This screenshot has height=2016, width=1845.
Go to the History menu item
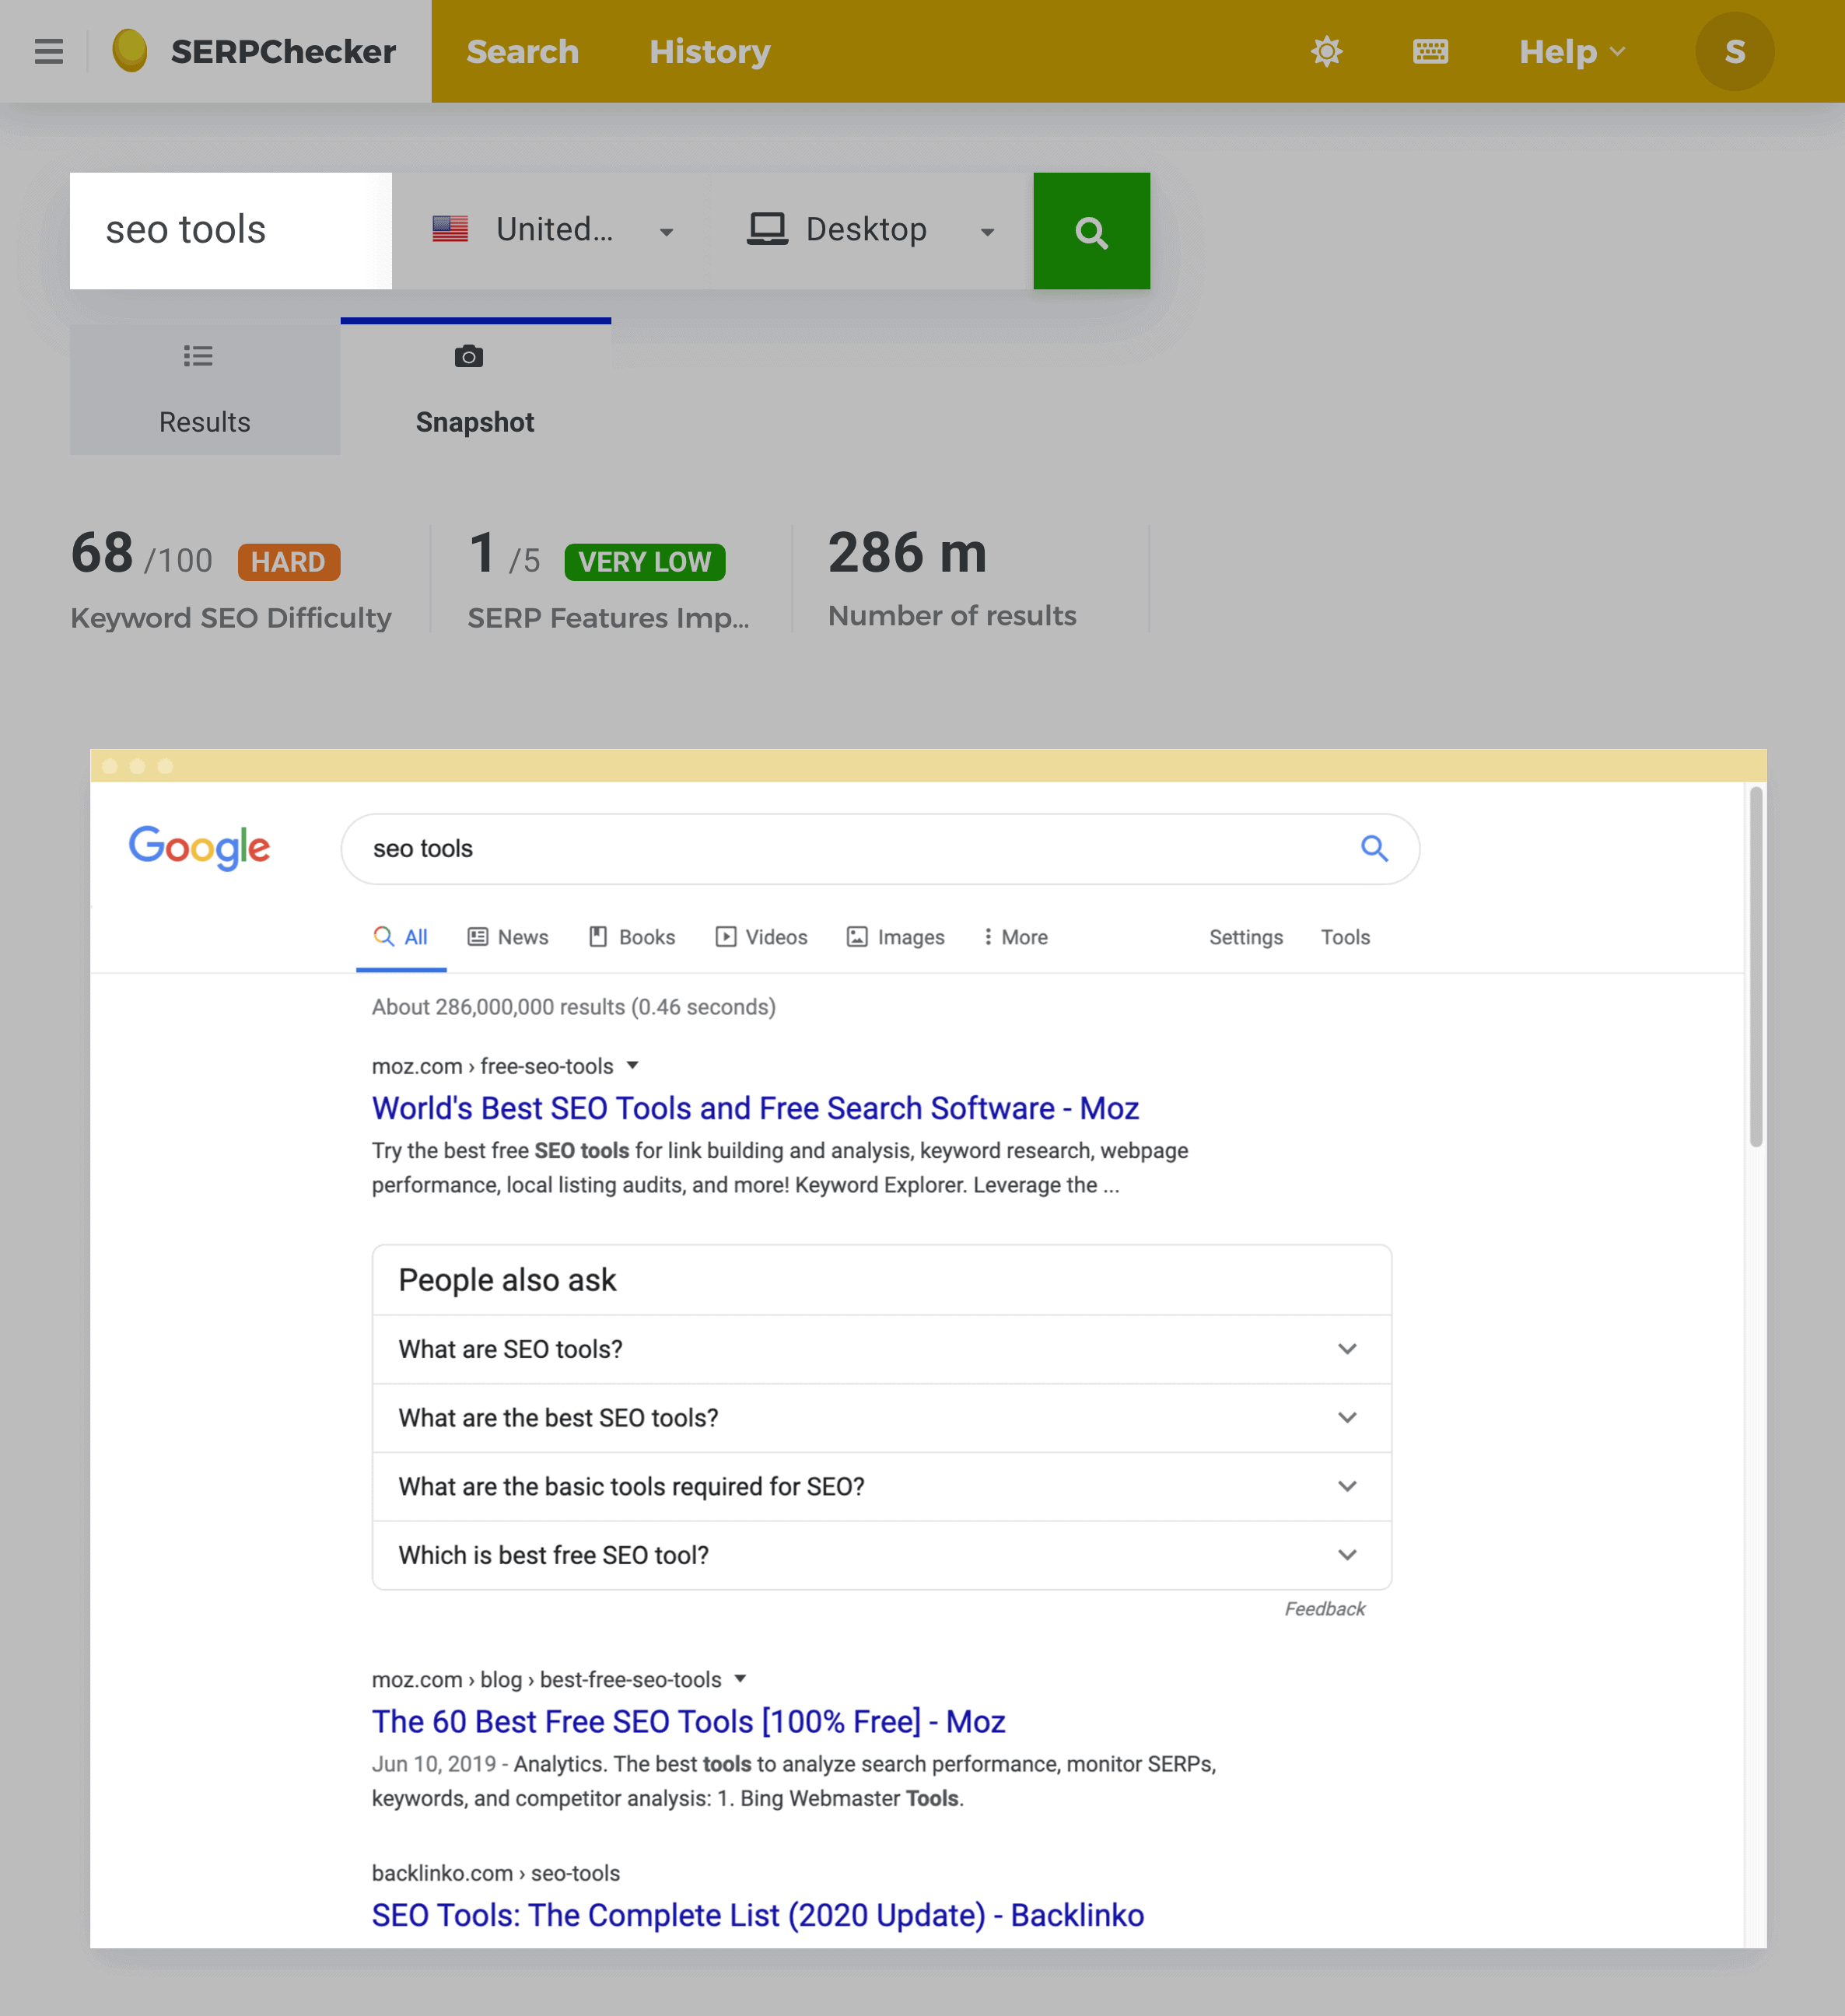coord(709,51)
